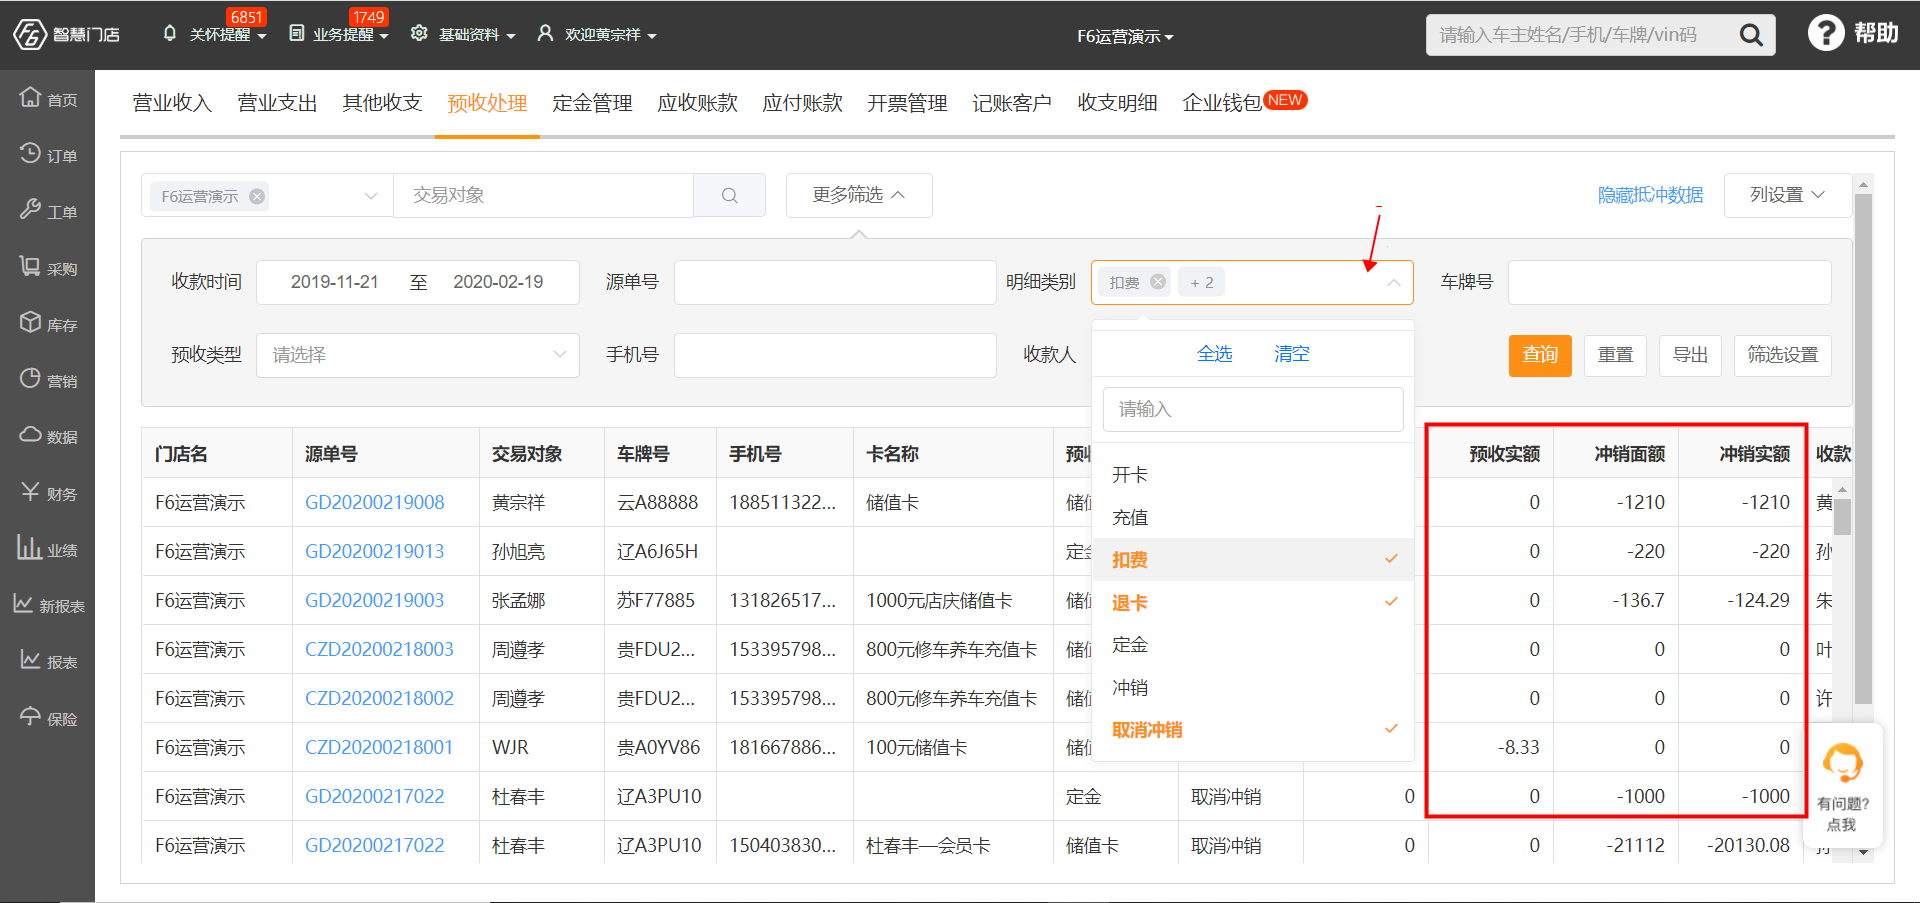Check the 开卡 option in the list
The image size is (1920, 903).
click(1253, 475)
